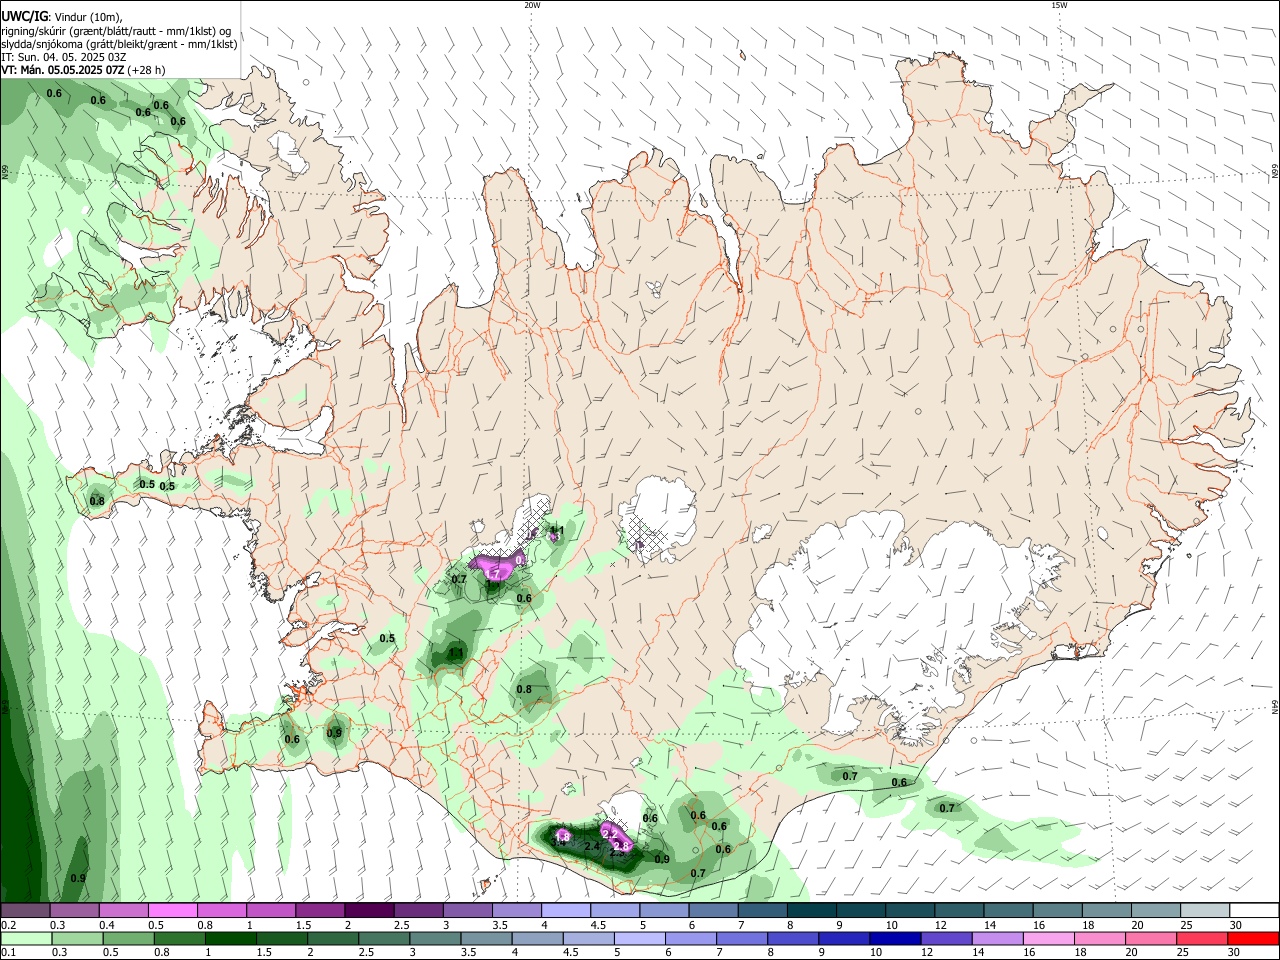Pick the light pink 16 swatch, lower legend

(1048, 939)
